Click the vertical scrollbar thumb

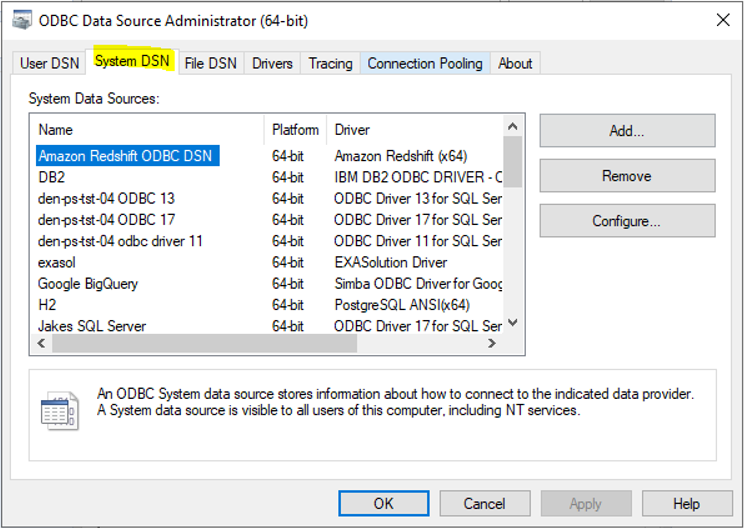tap(512, 162)
